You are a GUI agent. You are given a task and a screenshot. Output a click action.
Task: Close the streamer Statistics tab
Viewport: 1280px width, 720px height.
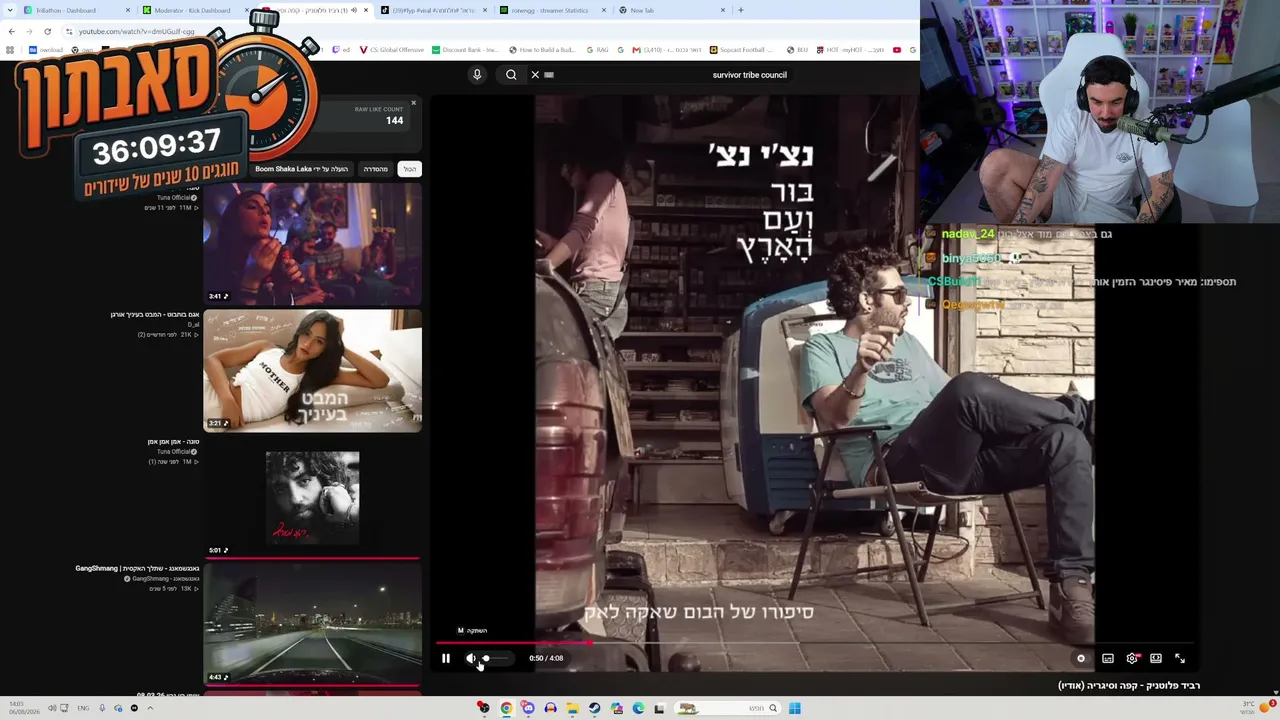[604, 10]
